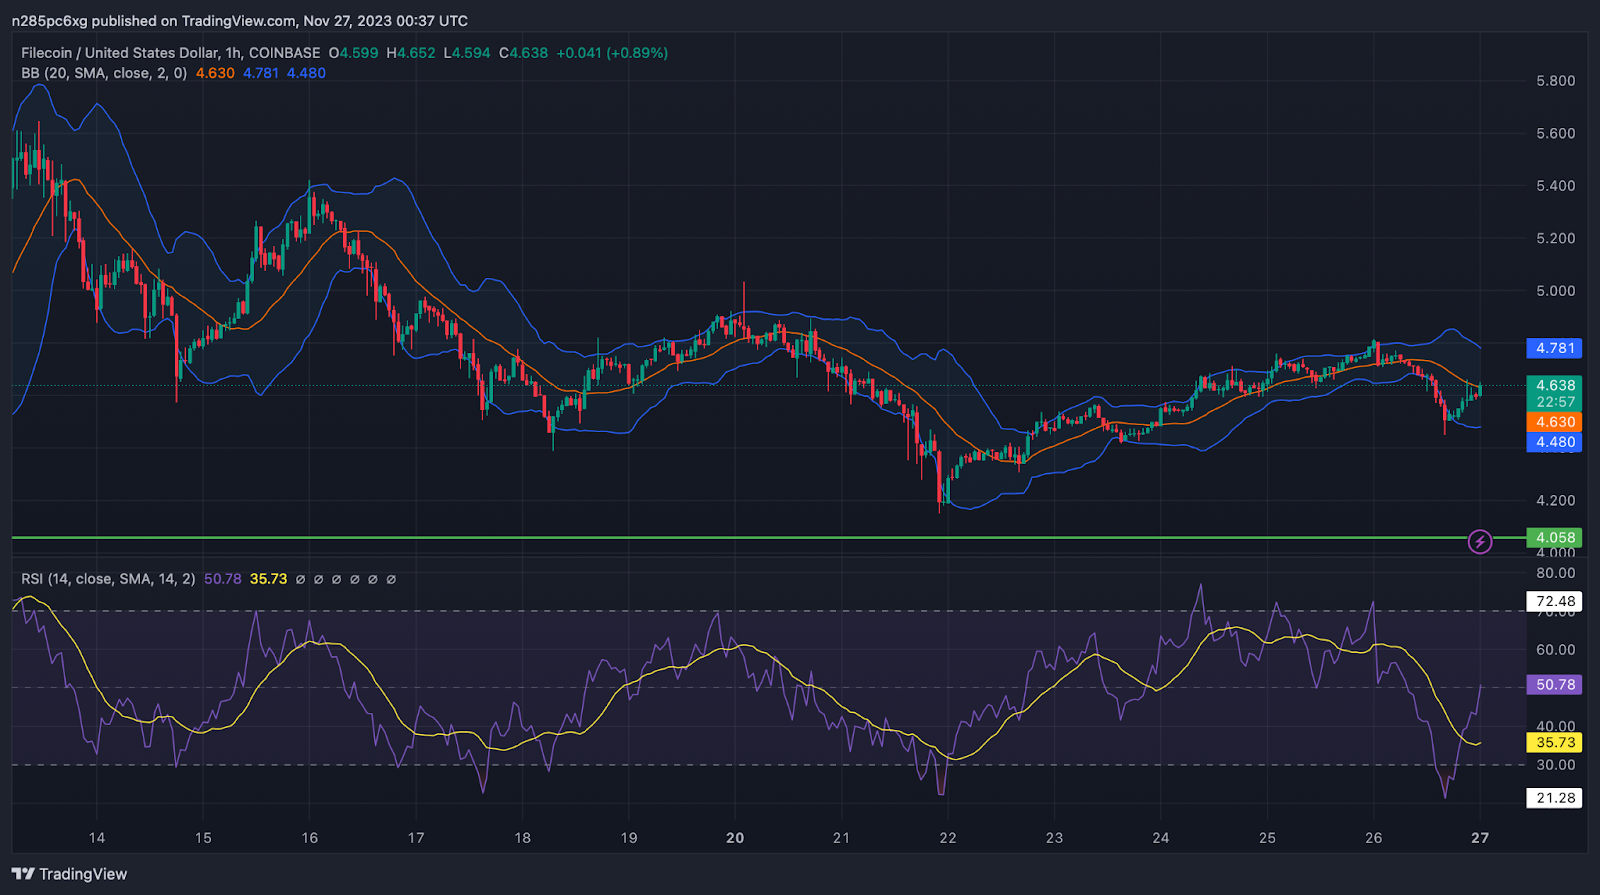Click the last null symbol in RSI legend

click(x=391, y=579)
